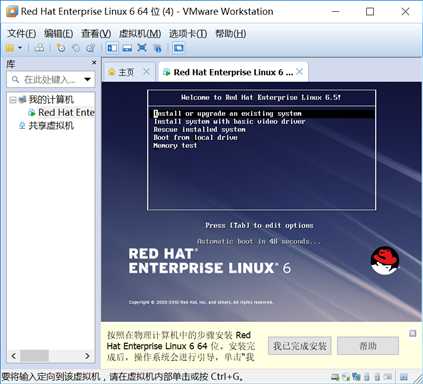Open the snapshot manager toolbar icon
Viewport: 423px width, 384px height.
pyautogui.click(x=91, y=48)
